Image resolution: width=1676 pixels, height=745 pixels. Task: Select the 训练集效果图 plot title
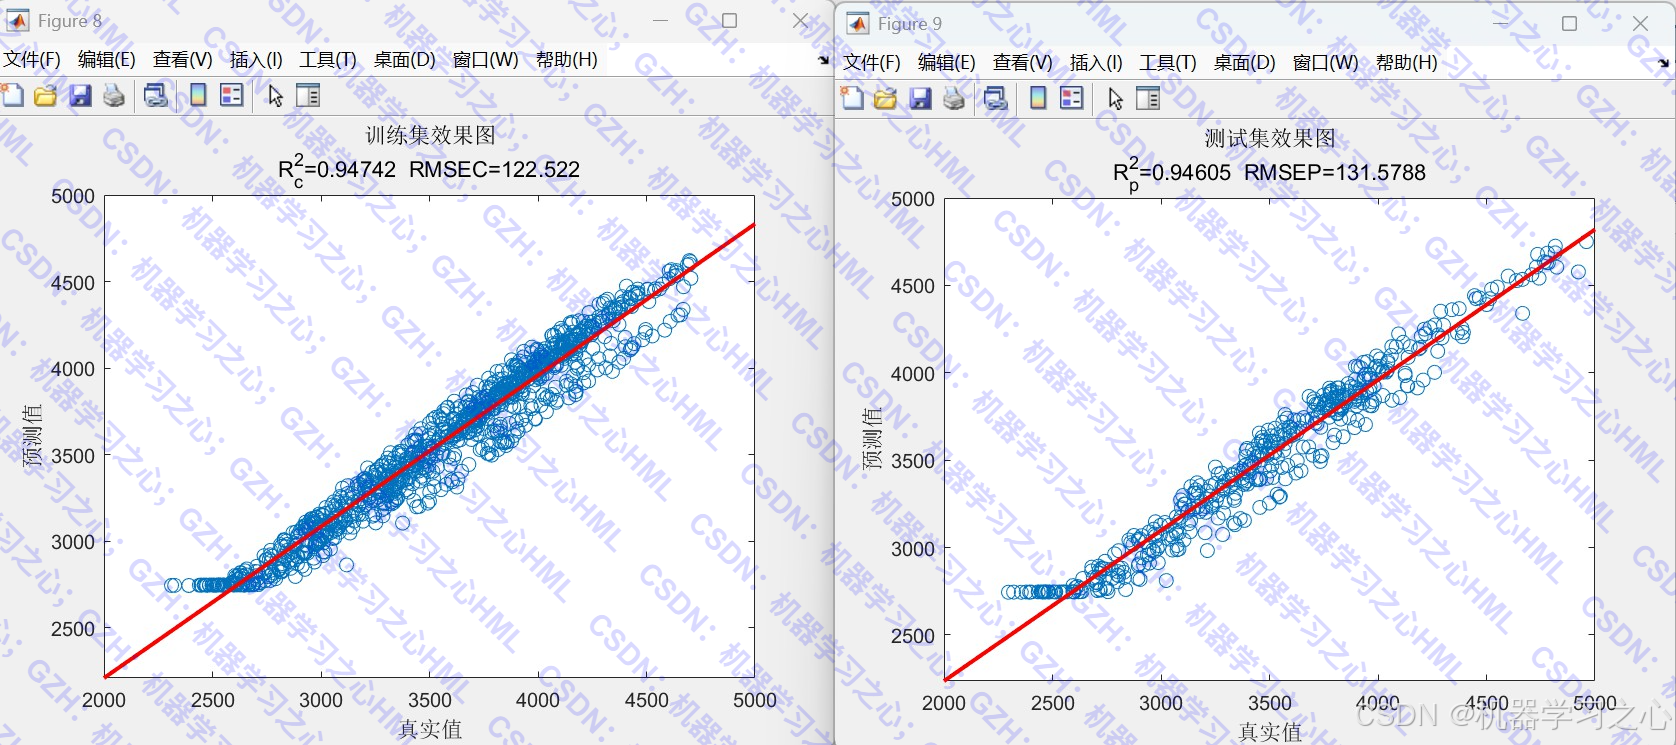click(x=430, y=135)
